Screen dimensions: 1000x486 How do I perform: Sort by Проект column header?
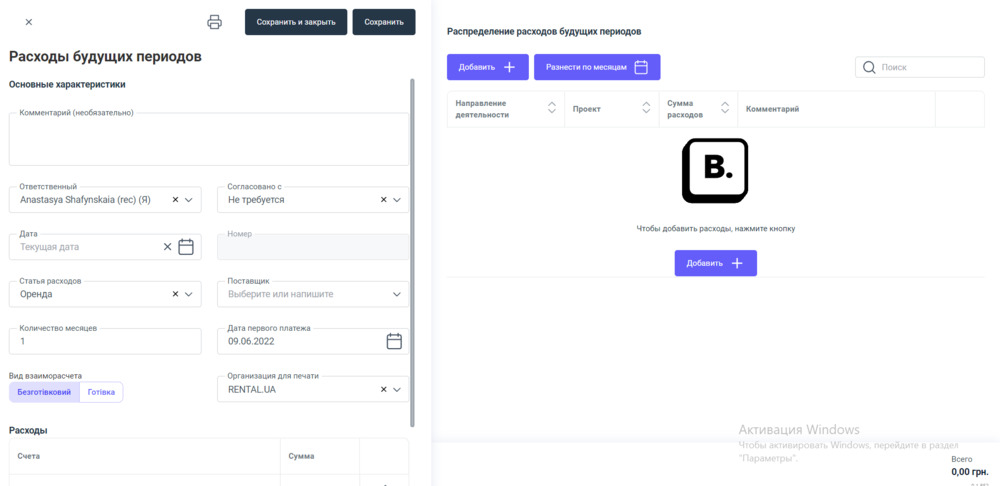coord(645,108)
